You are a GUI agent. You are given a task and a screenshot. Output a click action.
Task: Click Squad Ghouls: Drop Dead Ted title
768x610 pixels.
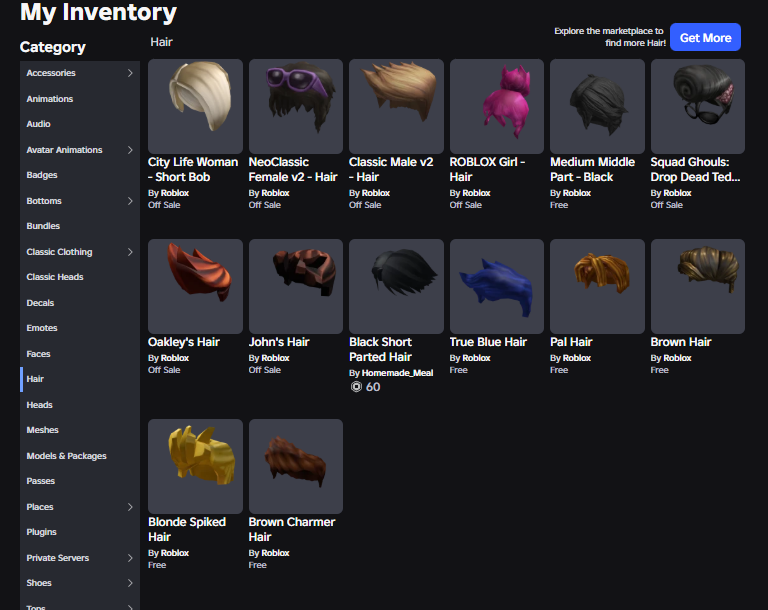pyautogui.click(x=695, y=170)
